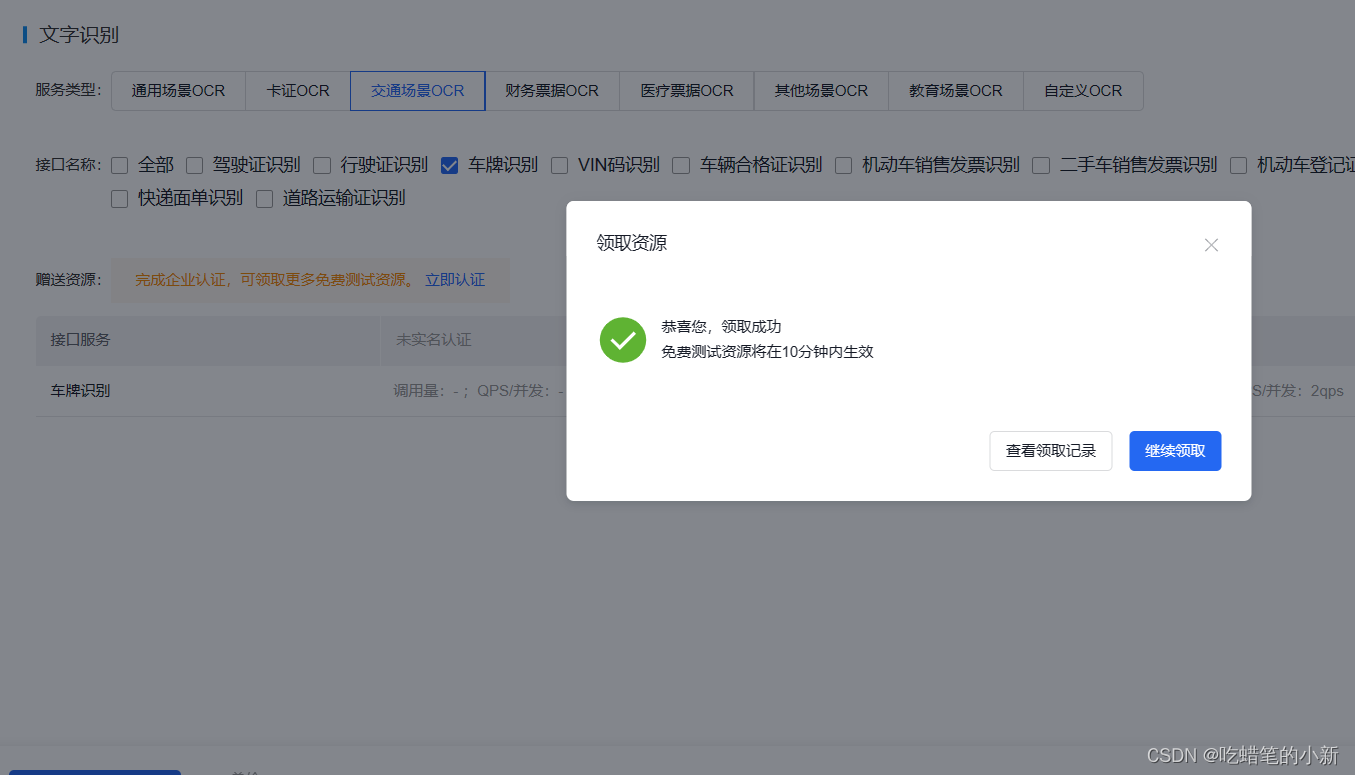The image size is (1355, 775).
Task: Uncheck the 车牌识别 checkbox
Action: point(450,165)
